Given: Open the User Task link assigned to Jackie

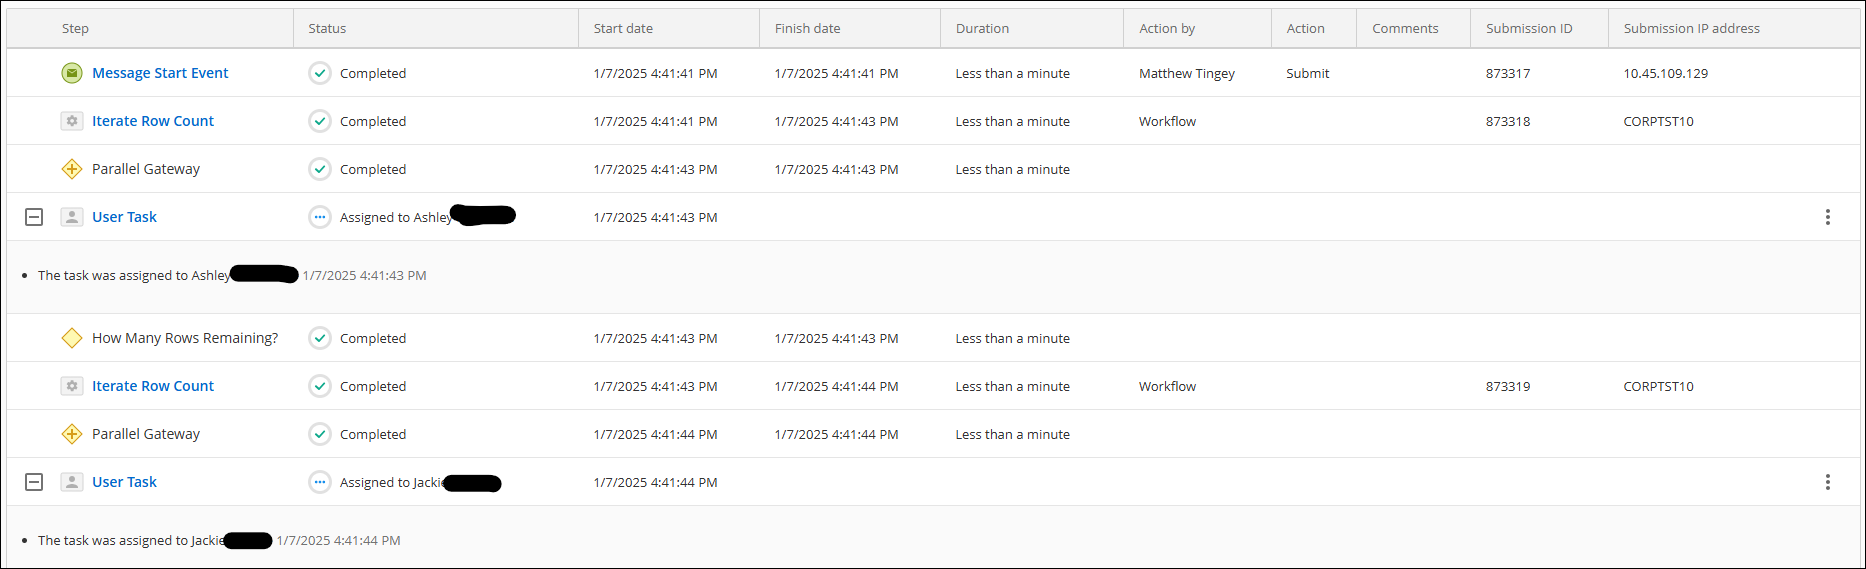Looking at the screenshot, I should (124, 482).
